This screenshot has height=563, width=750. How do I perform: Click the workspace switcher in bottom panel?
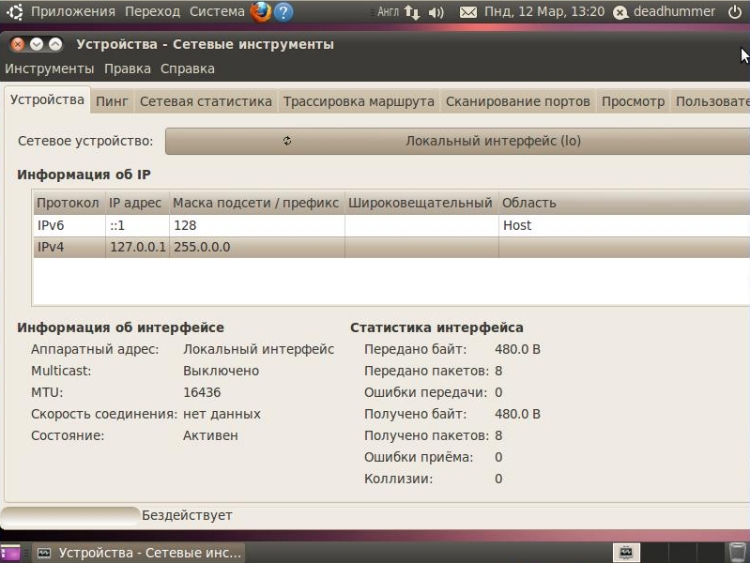[x=626, y=552]
